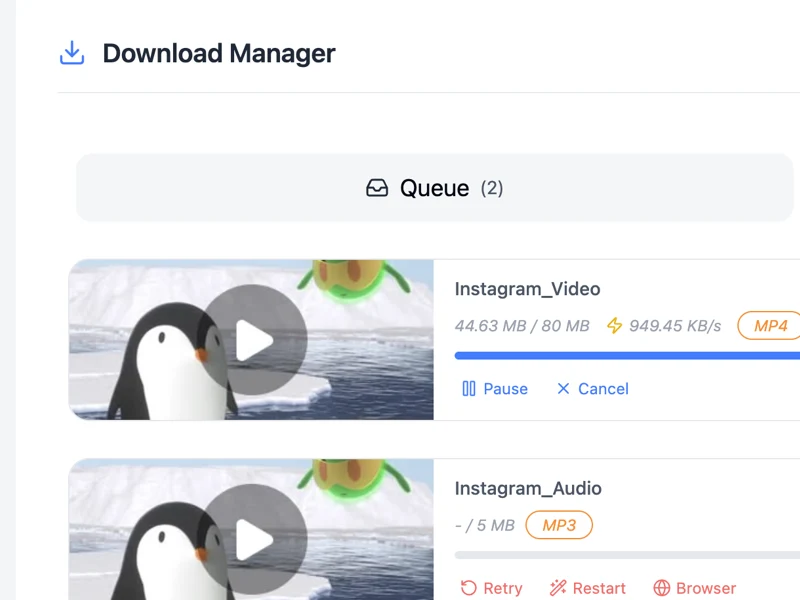Retry the Instagram_Audio download
Screen dimensions: 800x600
(x=491, y=588)
